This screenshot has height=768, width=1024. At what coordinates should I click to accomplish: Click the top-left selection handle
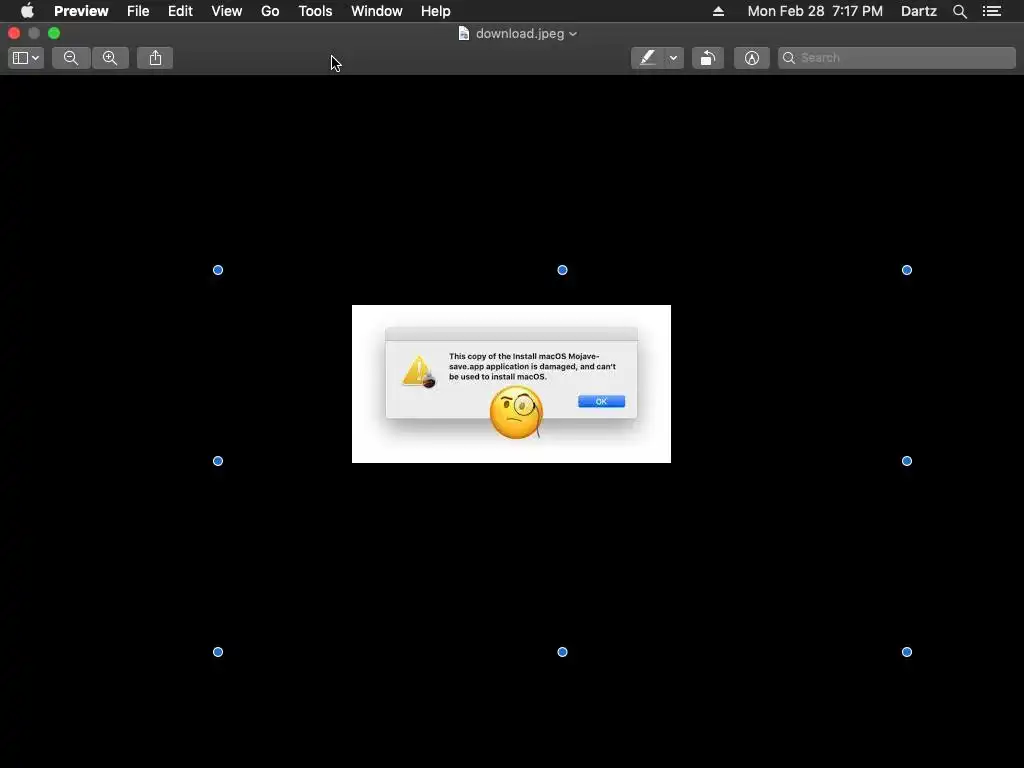218,270
